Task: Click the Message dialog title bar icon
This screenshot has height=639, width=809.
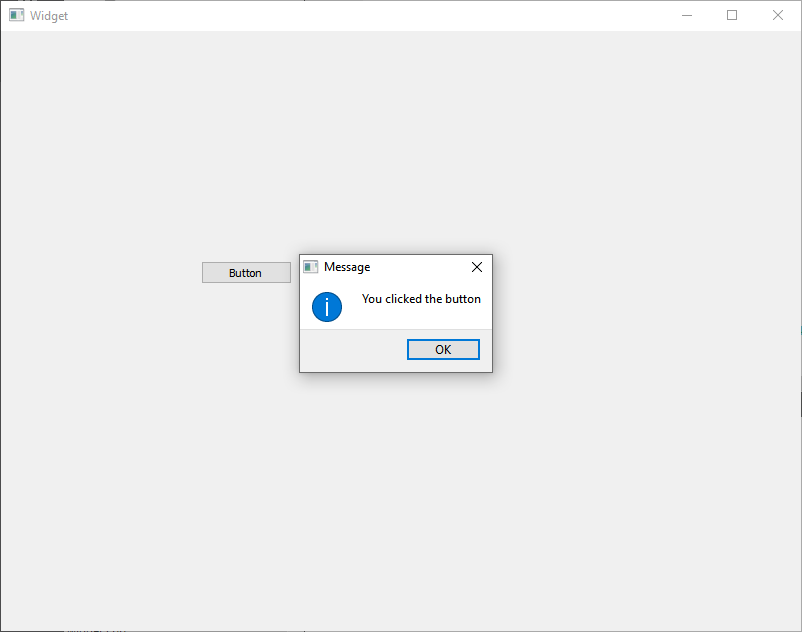Action: pos(311,267)
